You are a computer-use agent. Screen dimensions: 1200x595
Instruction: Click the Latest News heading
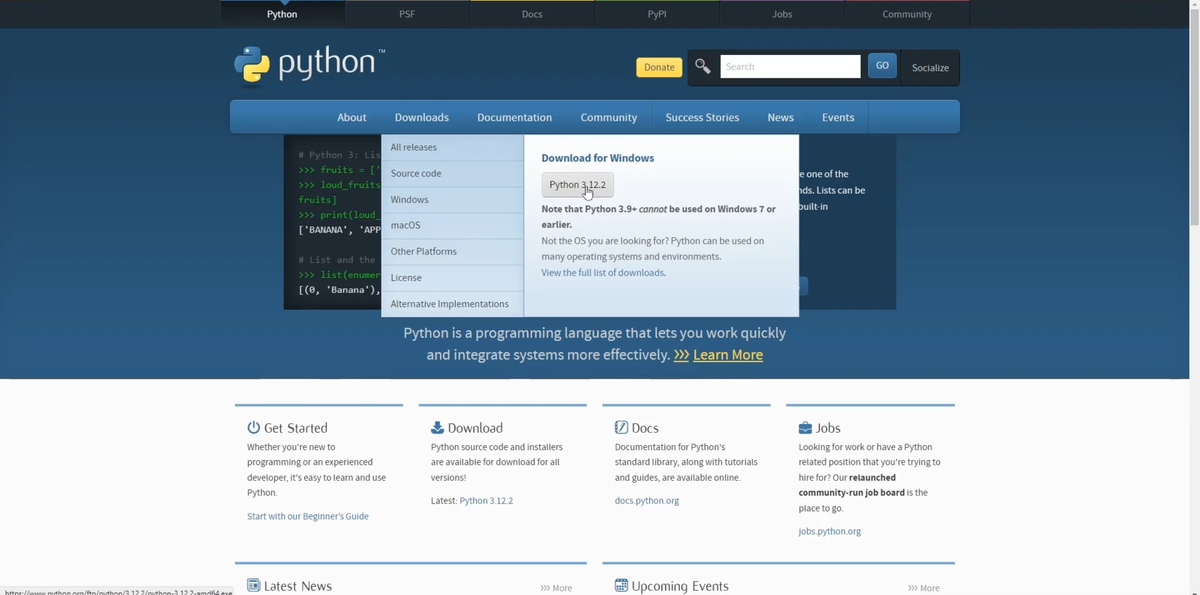click(x=298, y=586)
